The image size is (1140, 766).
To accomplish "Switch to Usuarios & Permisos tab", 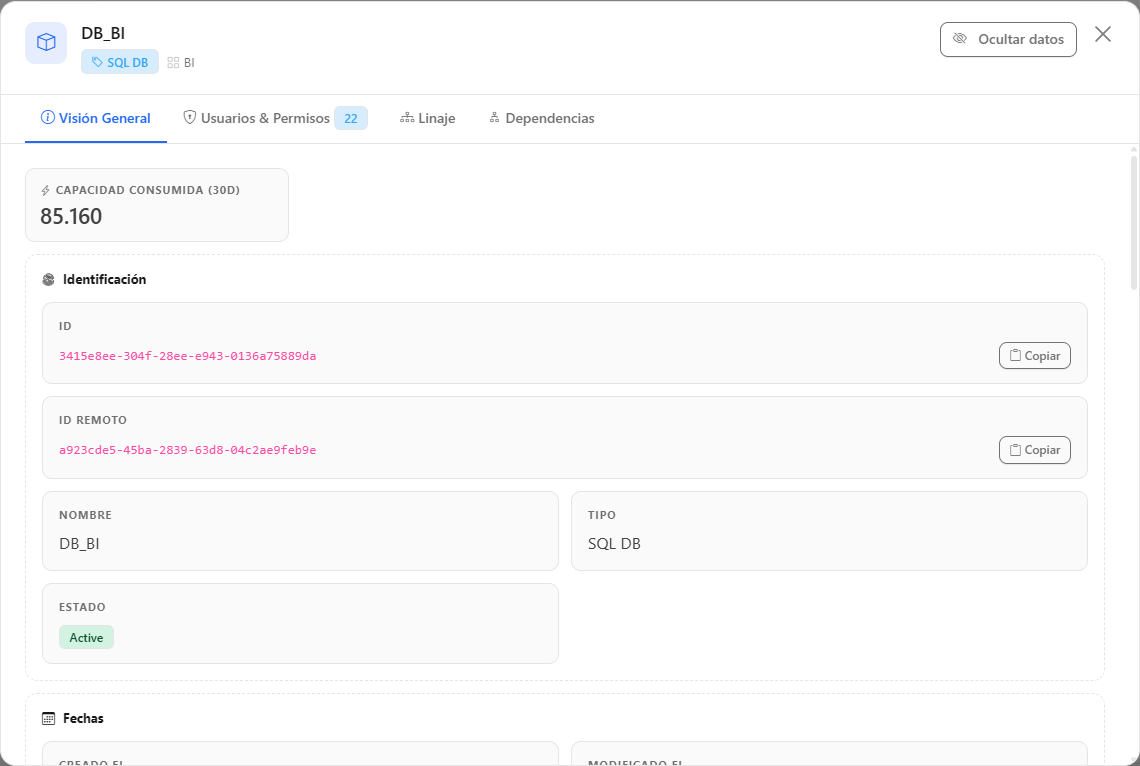I will click(276, 118).
